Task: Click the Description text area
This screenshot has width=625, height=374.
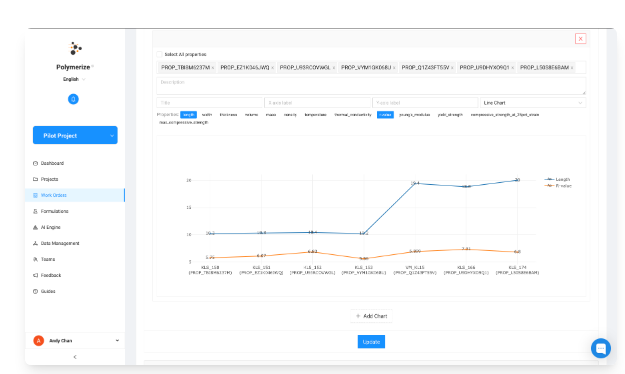Action: click(371, 86)
